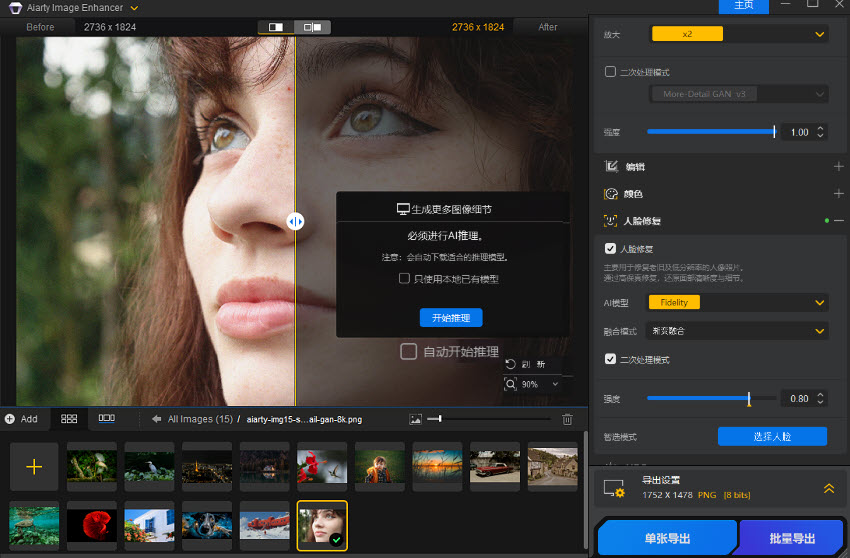Select the white house with blue shutters thumbnail
The image size is (850, 558).
pyautogui.click(x=150, y=525)
